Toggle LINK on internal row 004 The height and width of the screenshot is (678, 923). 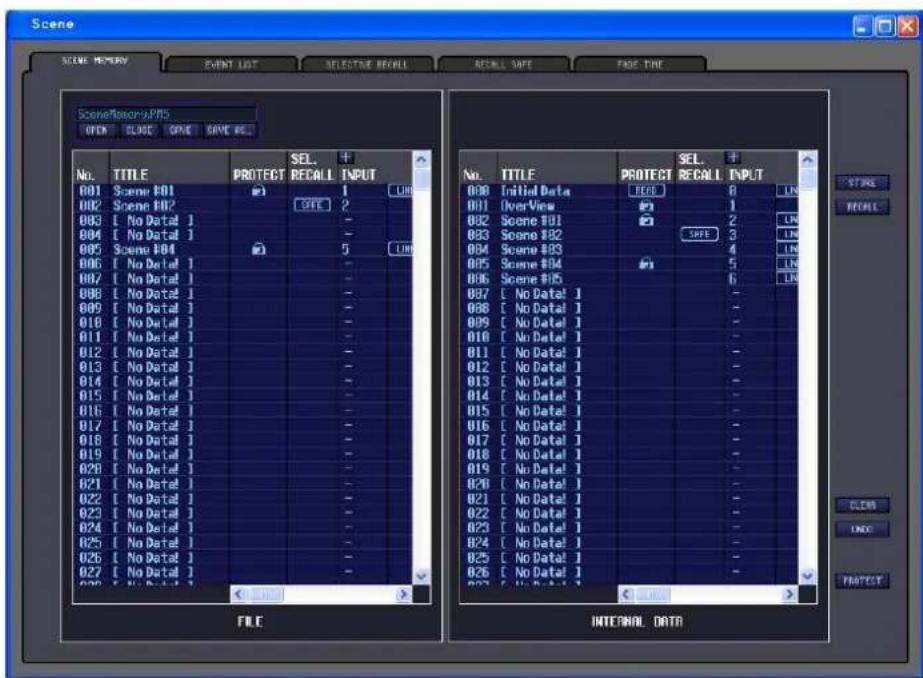coord(788,250)
